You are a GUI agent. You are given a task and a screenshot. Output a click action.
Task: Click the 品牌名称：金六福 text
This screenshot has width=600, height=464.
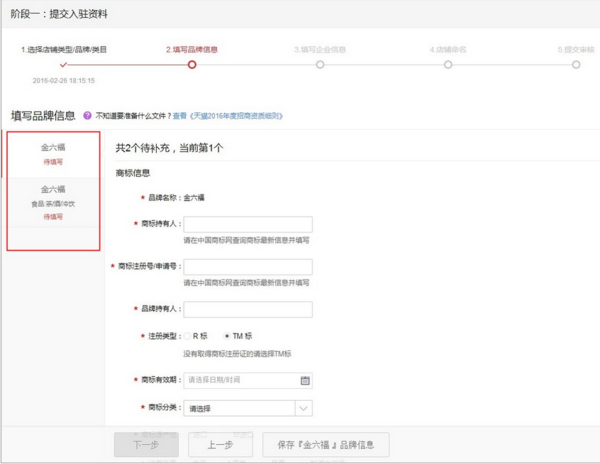coord(176,197)
